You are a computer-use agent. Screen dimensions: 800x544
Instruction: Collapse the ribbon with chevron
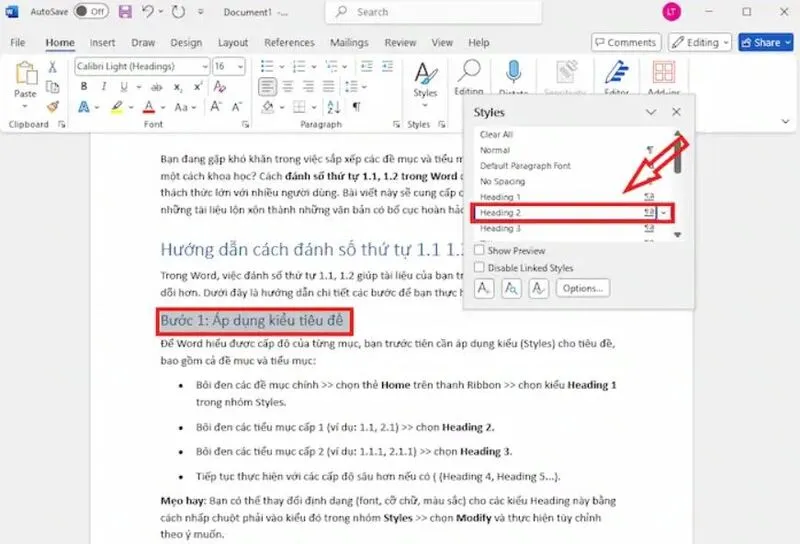785,121
